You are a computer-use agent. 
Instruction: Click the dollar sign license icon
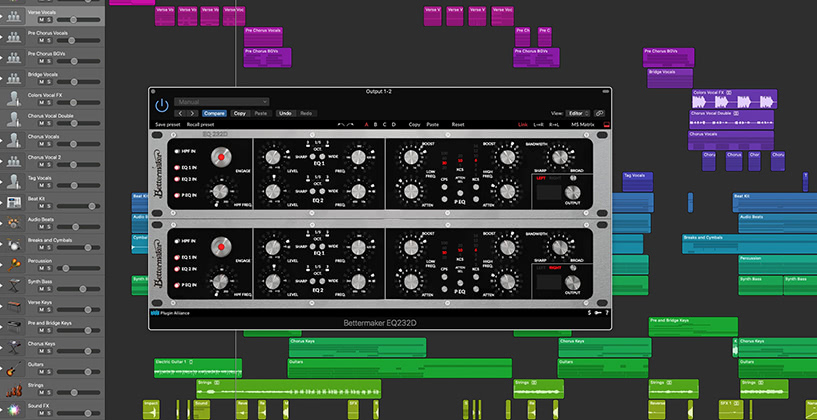pos(590,313)
